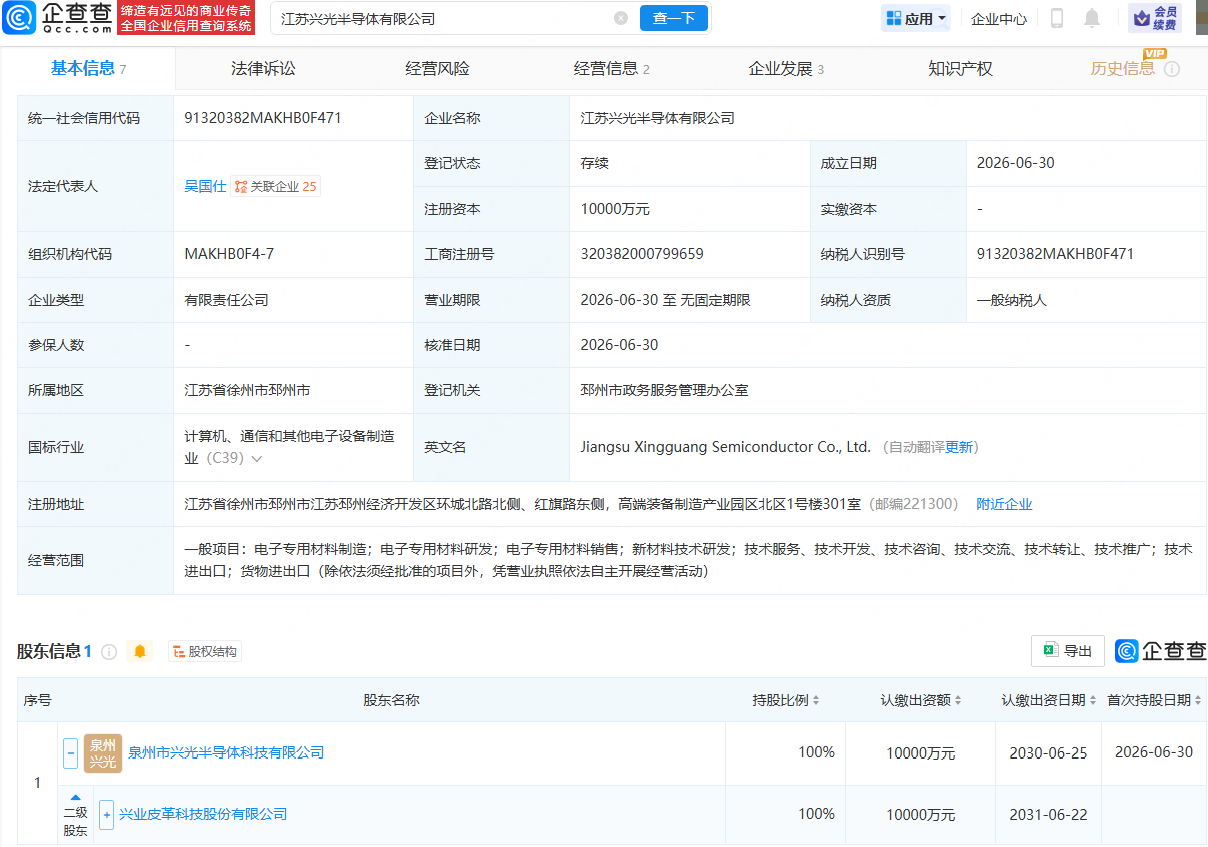Go to 企业中心
Image resolution: width=1208 pixels, height=847 pixels.
click(x=999, y=19)
